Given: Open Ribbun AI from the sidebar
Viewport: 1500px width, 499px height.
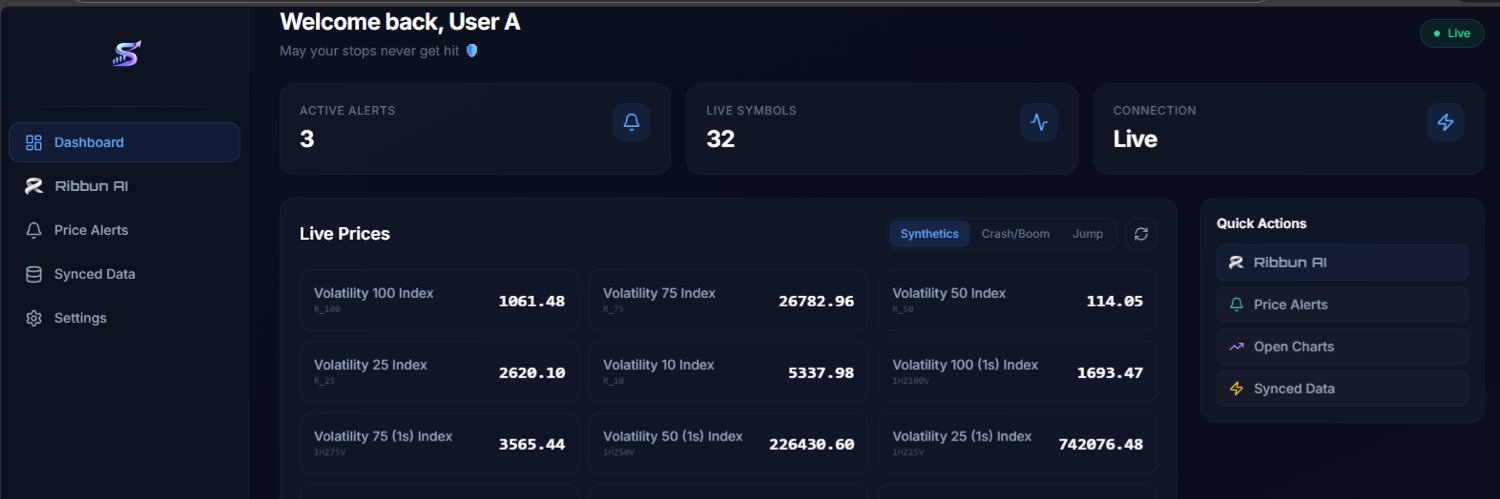Looking at the screenshot, I should pos(125,186).
